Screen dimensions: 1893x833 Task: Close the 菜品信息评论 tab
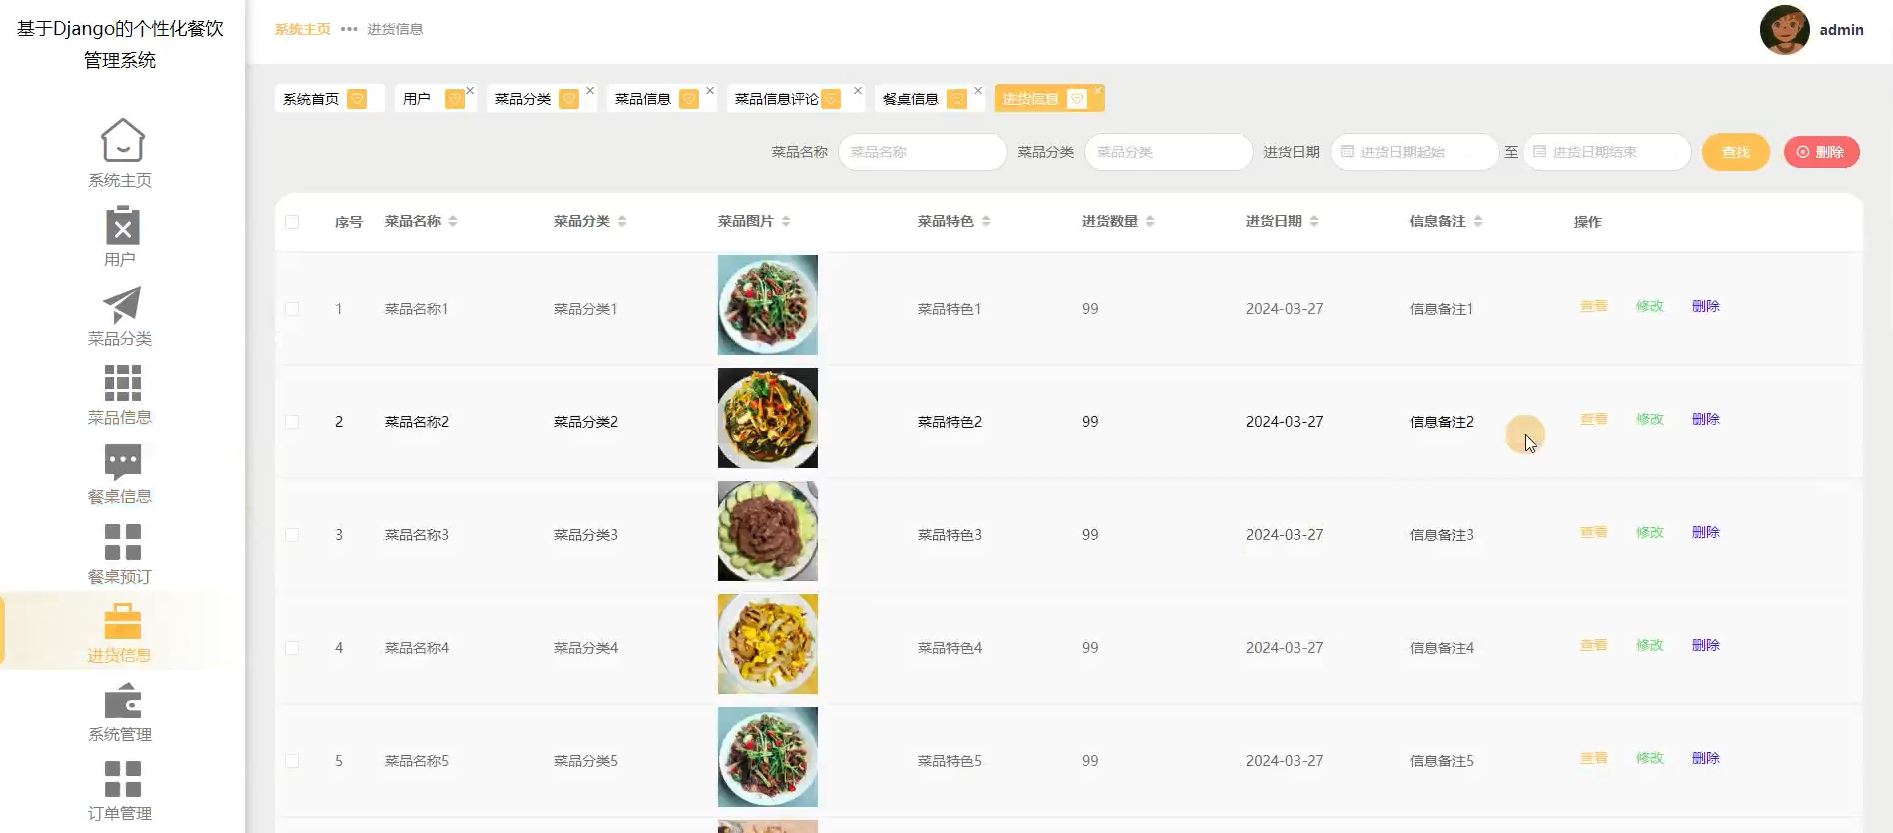pyautogui.click(x=857, y=90)
